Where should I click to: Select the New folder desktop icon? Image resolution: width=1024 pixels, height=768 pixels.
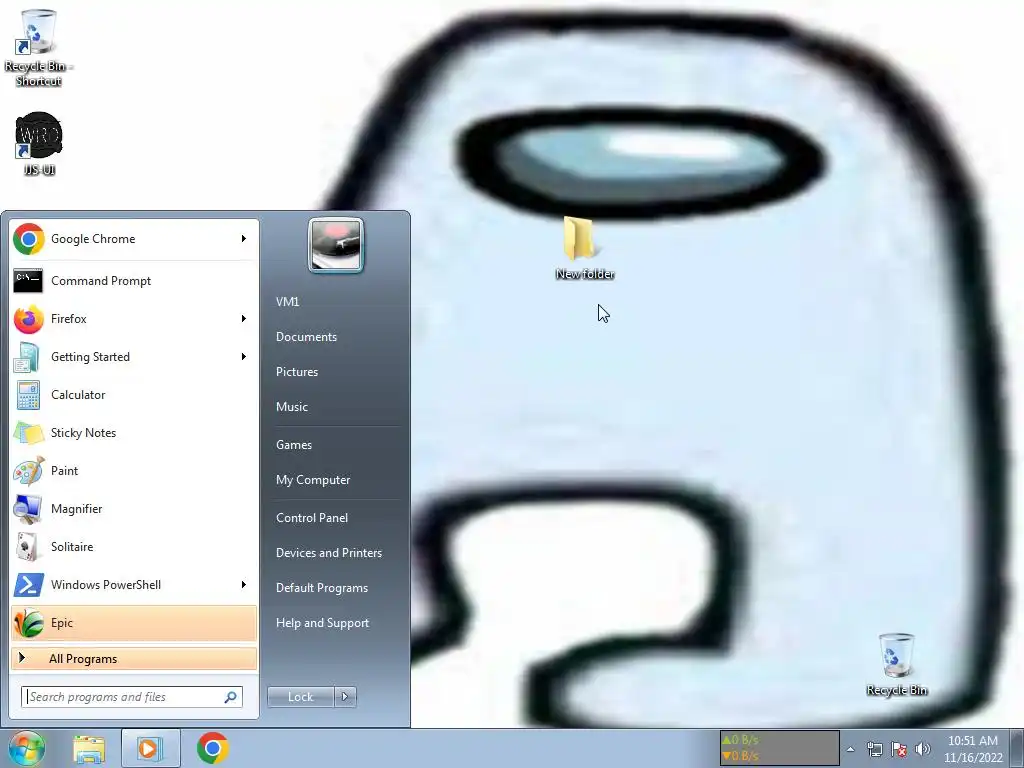tap(584, 249)
